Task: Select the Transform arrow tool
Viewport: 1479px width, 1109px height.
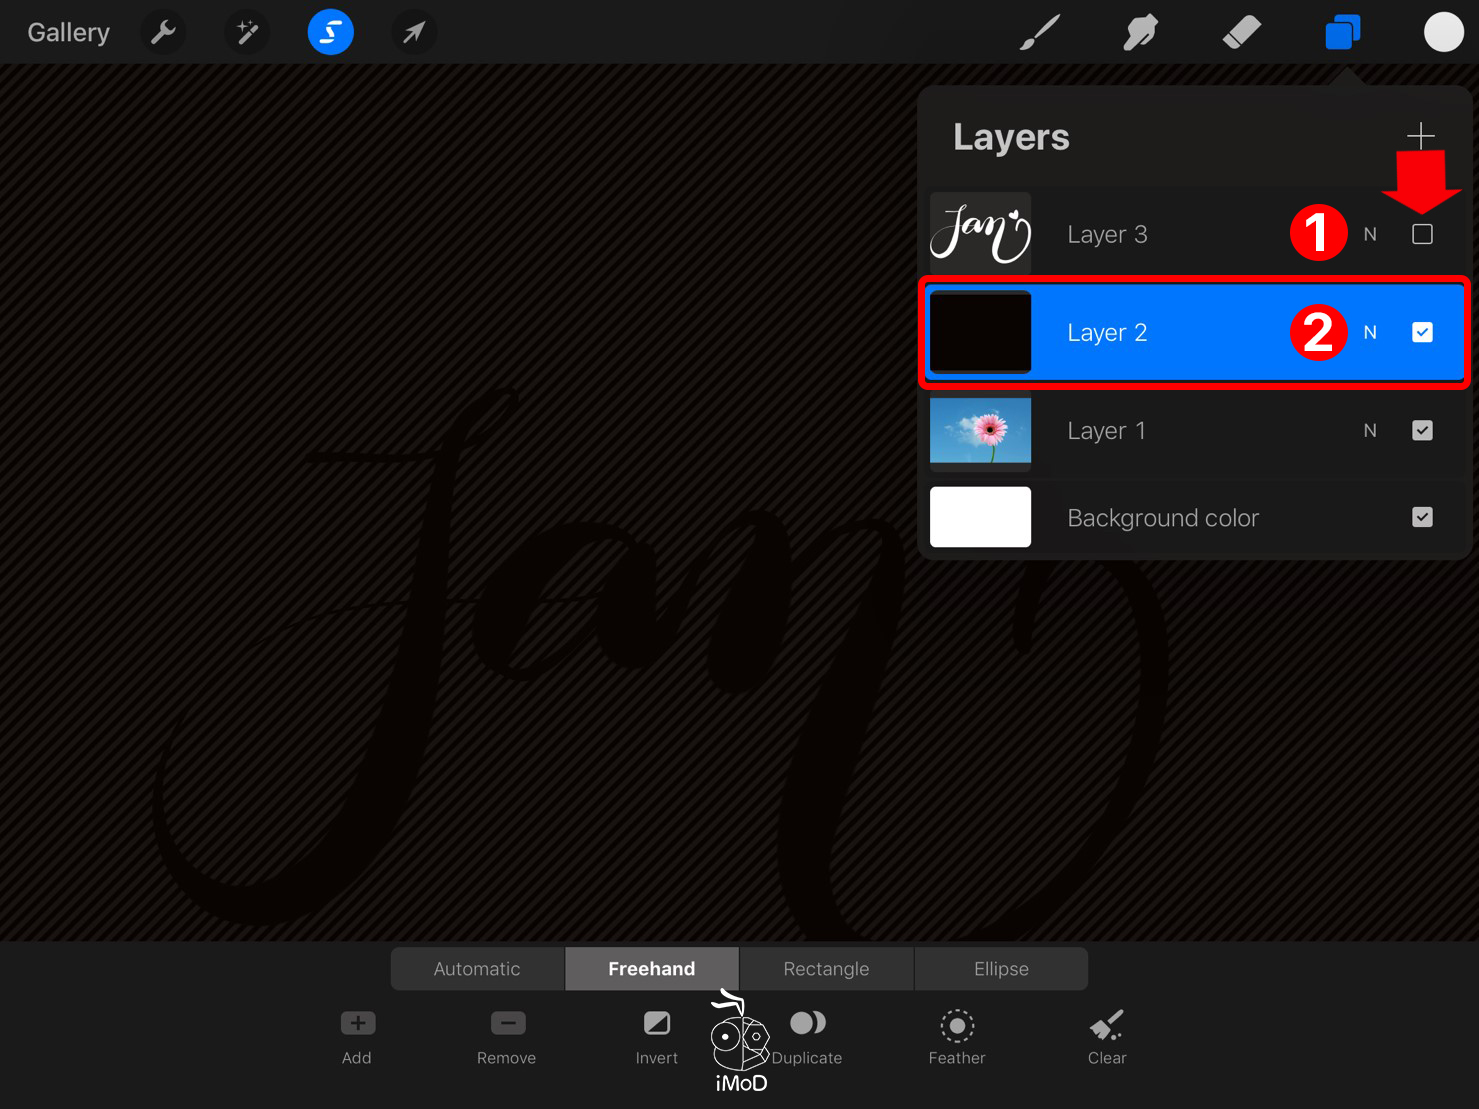Action: pyautogui.click(x=413, y=33)
